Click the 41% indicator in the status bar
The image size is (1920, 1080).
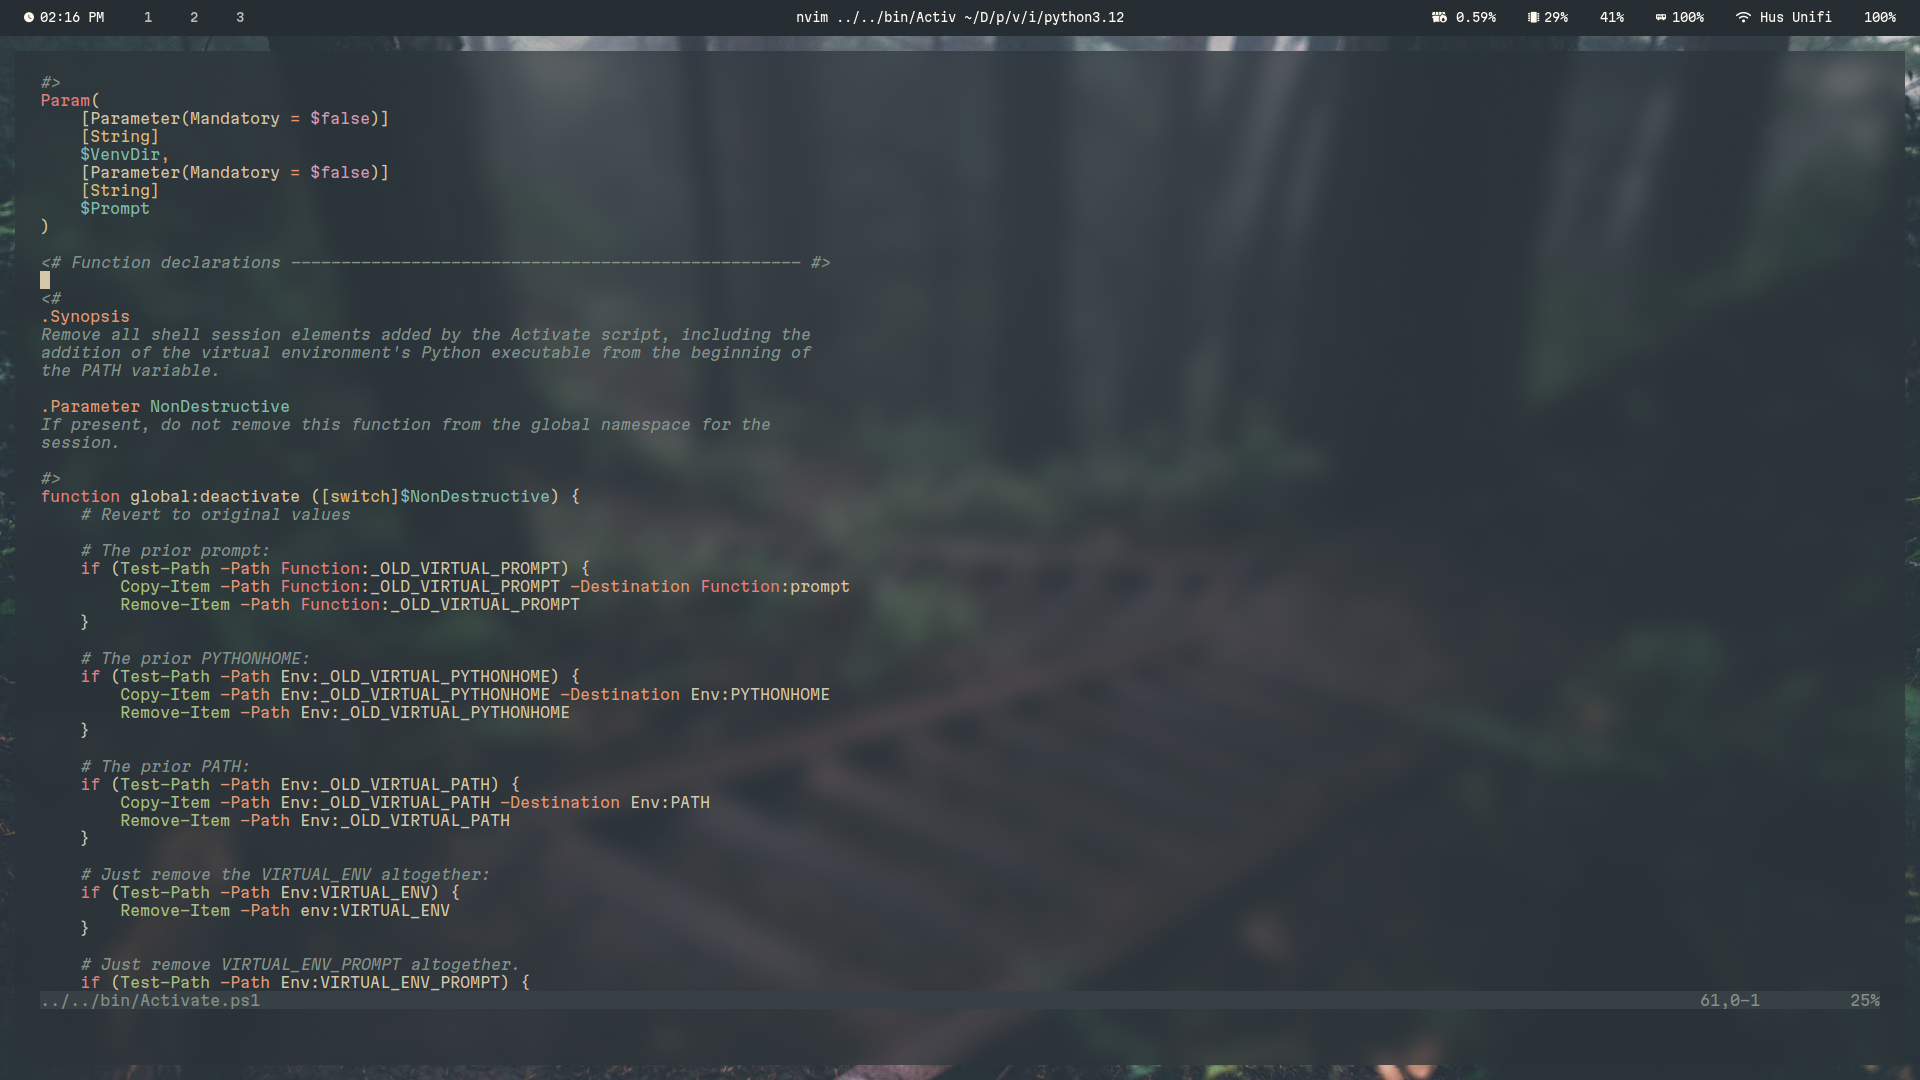[x=1612, y=17]
